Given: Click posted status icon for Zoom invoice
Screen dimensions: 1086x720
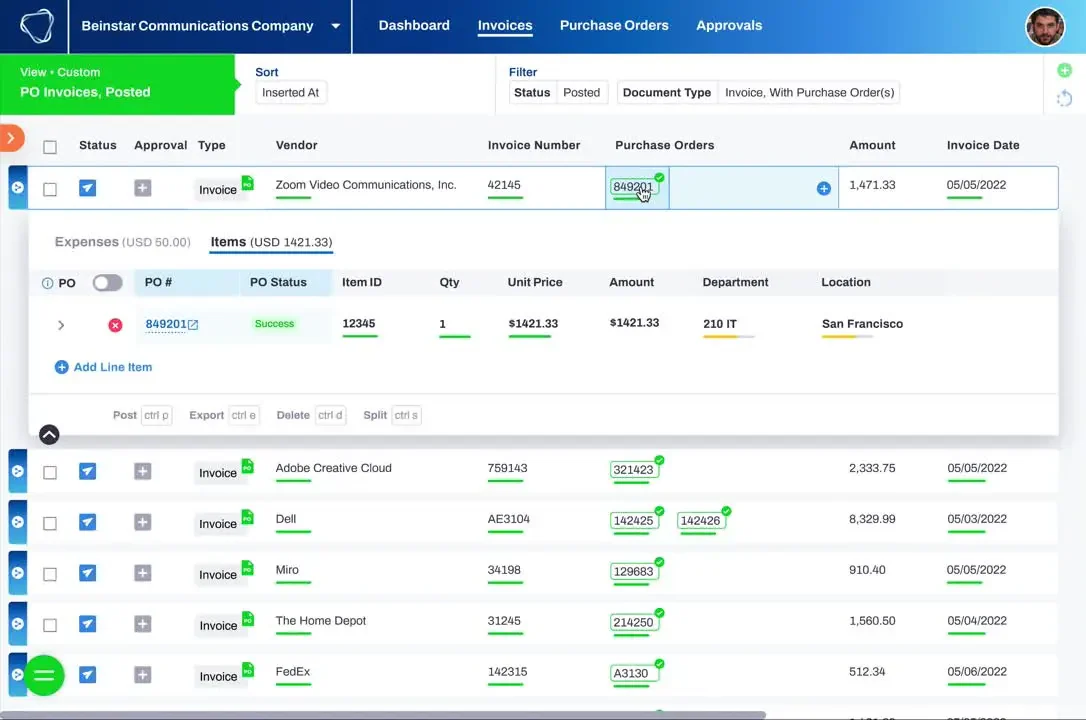Looking at the screenshot, I should [x=87, y=188].
